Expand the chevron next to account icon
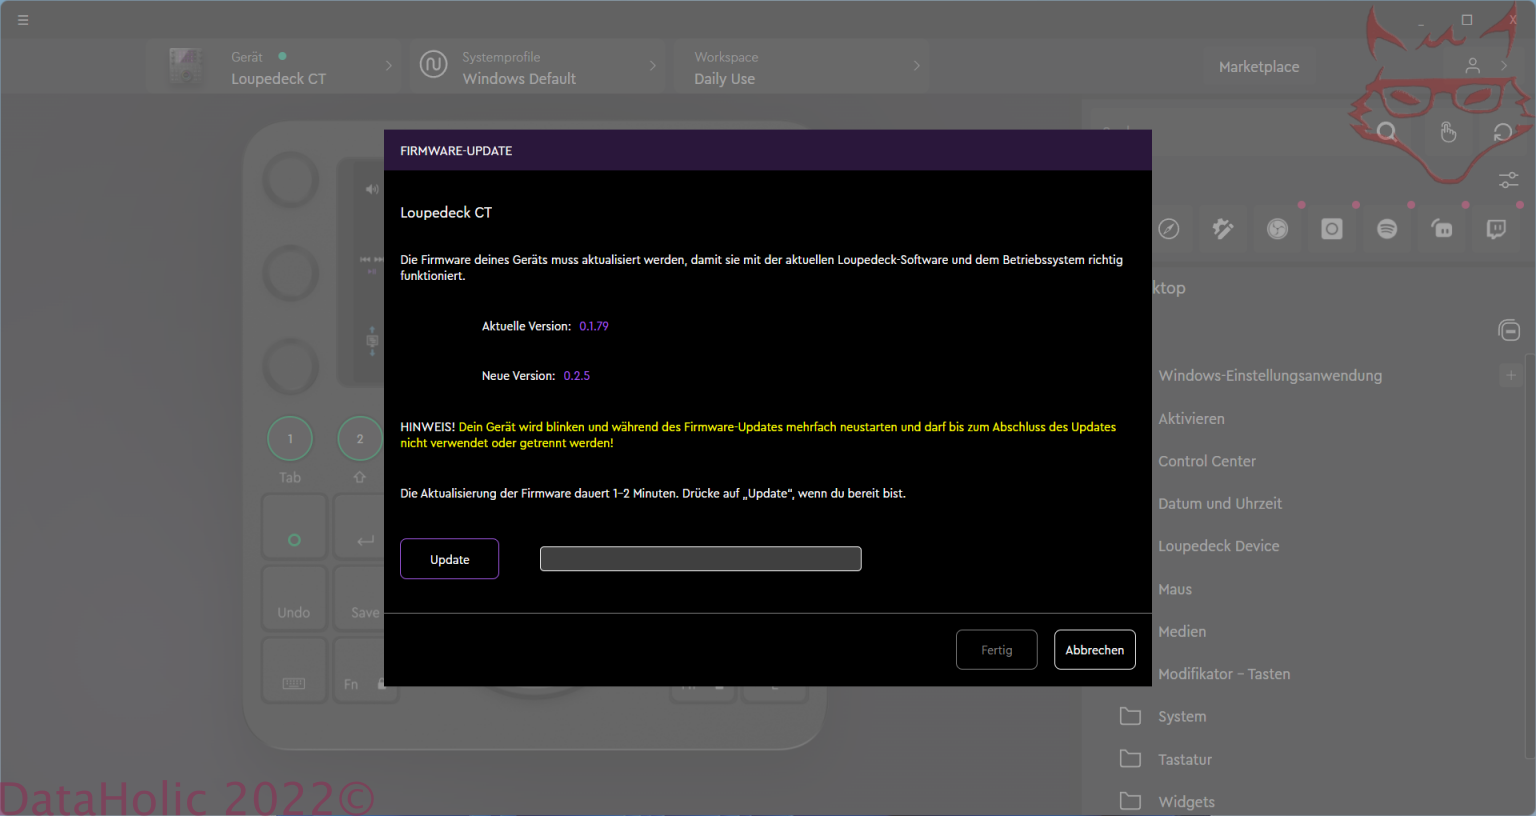1536x816 pixels. click(1504, 66)
